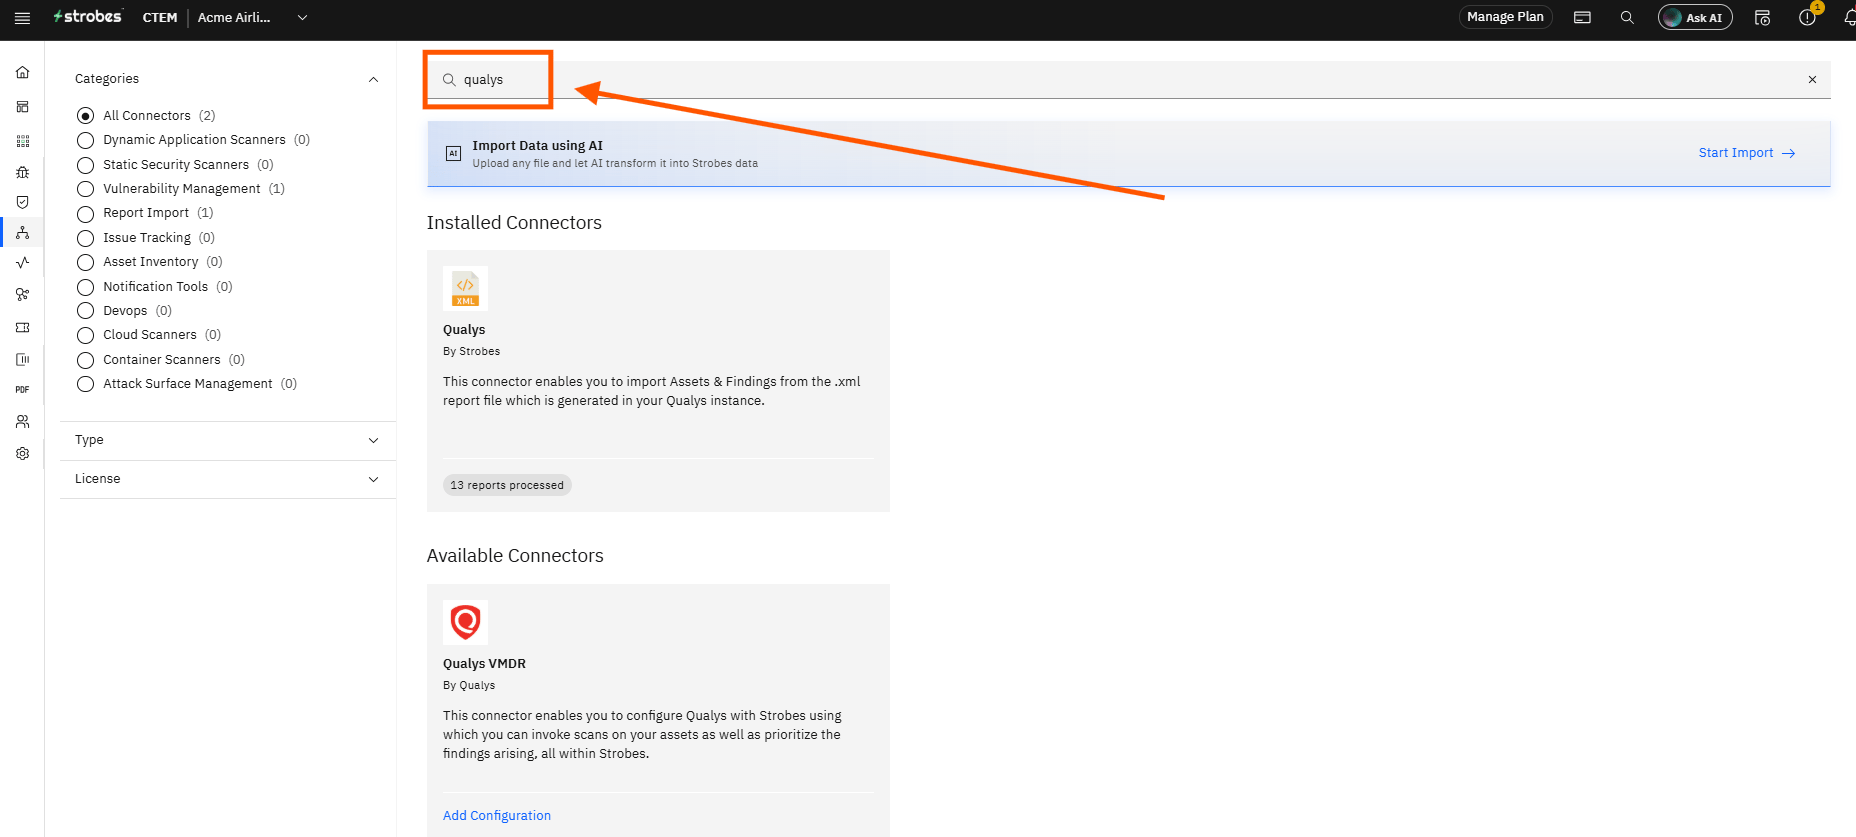Open the connectors hierarchy sidebar icon
Viewport: 1856px width, 837px height.
point(22,233)
